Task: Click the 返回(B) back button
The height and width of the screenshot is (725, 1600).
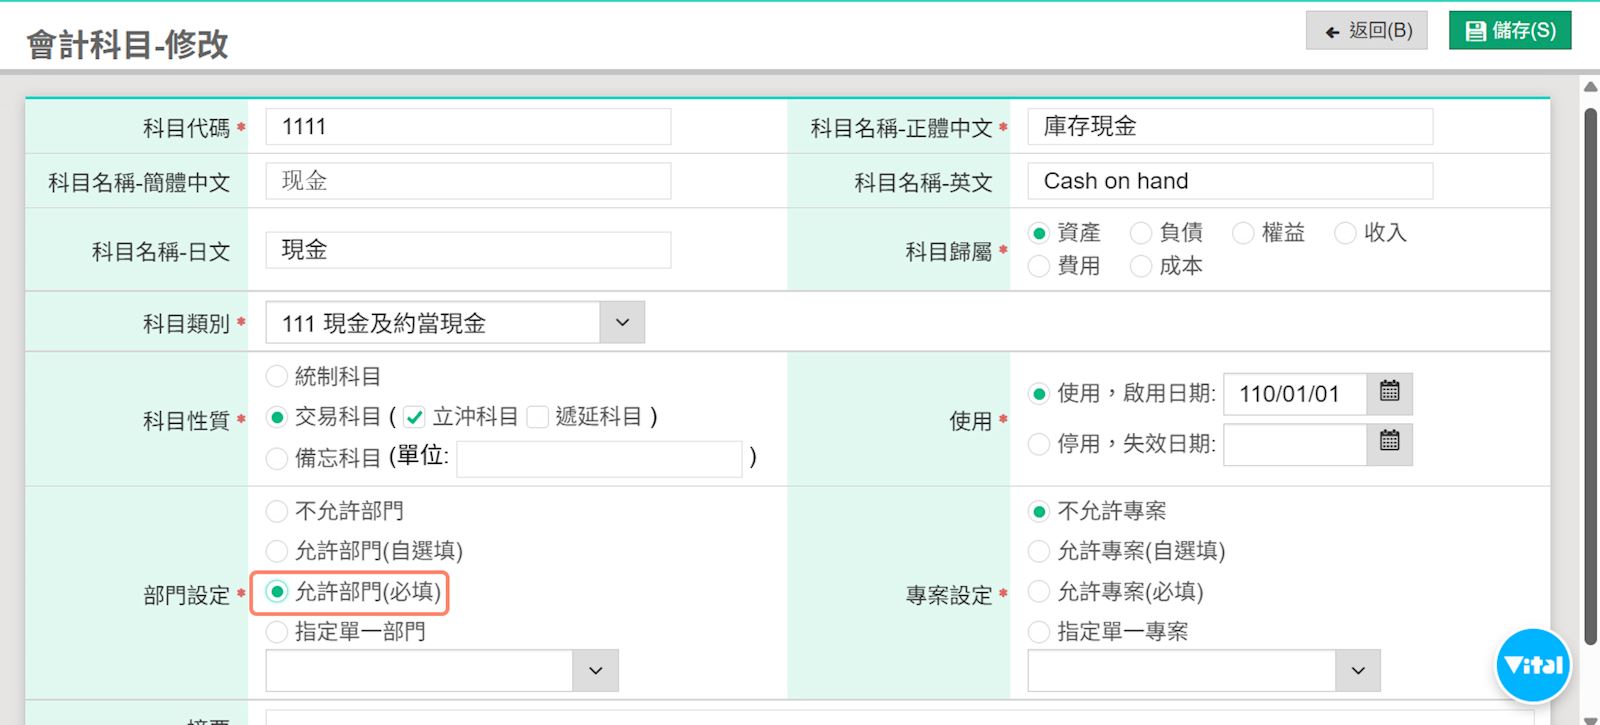Action: tap(1367, 31)
